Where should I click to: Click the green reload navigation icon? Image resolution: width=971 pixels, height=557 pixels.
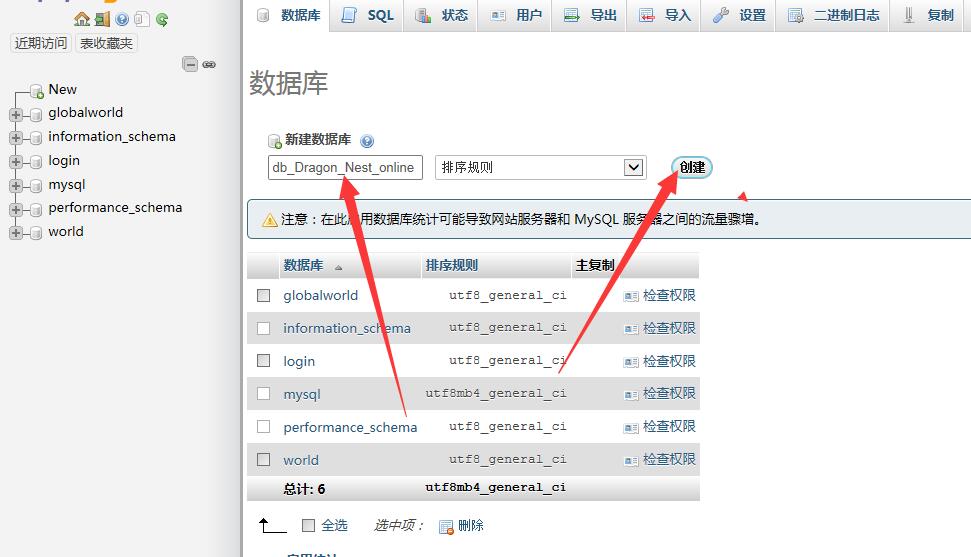tap(162, 19)
